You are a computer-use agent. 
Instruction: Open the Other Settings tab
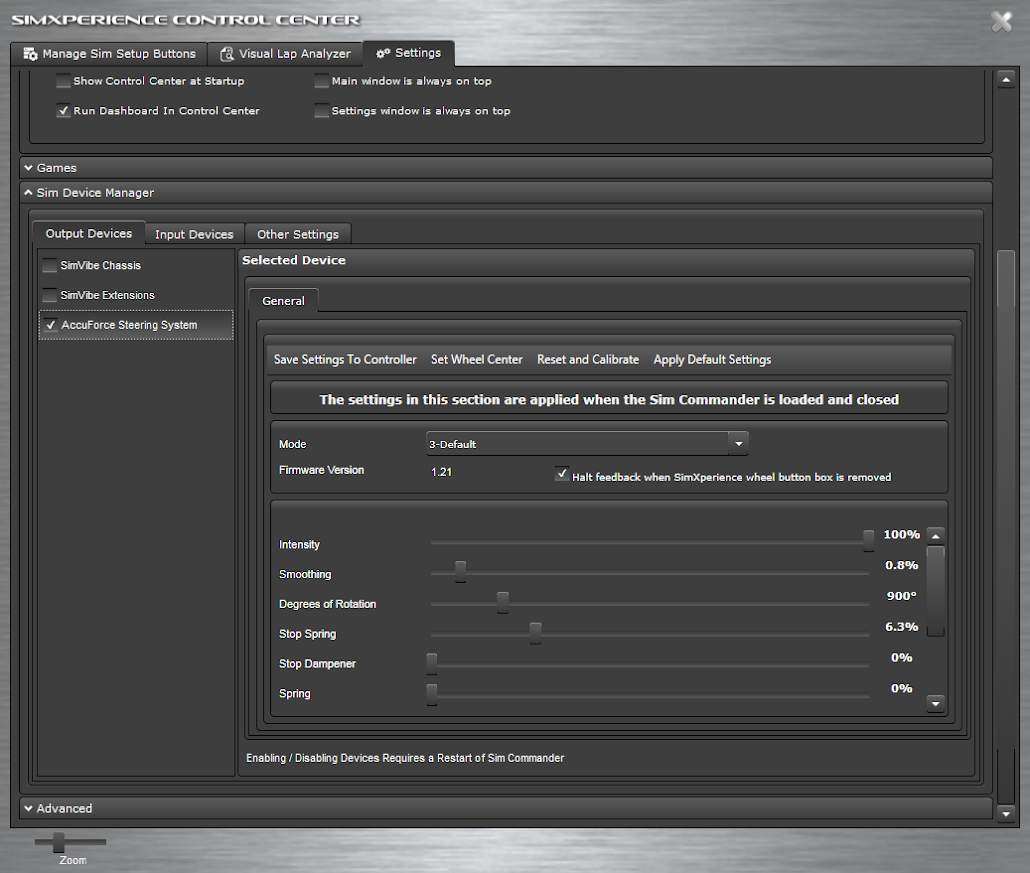coord(297,233)
